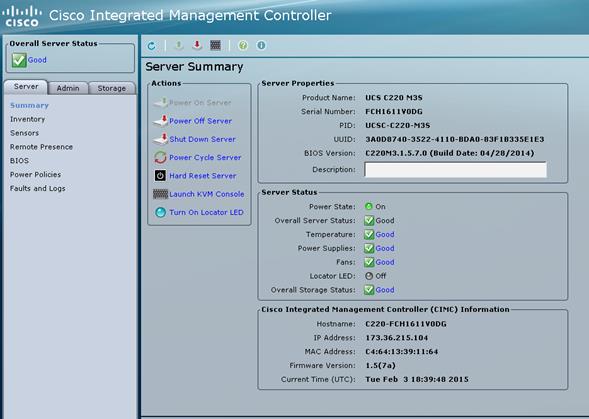Click the Shut Down Server action icon

click(161, 139)
